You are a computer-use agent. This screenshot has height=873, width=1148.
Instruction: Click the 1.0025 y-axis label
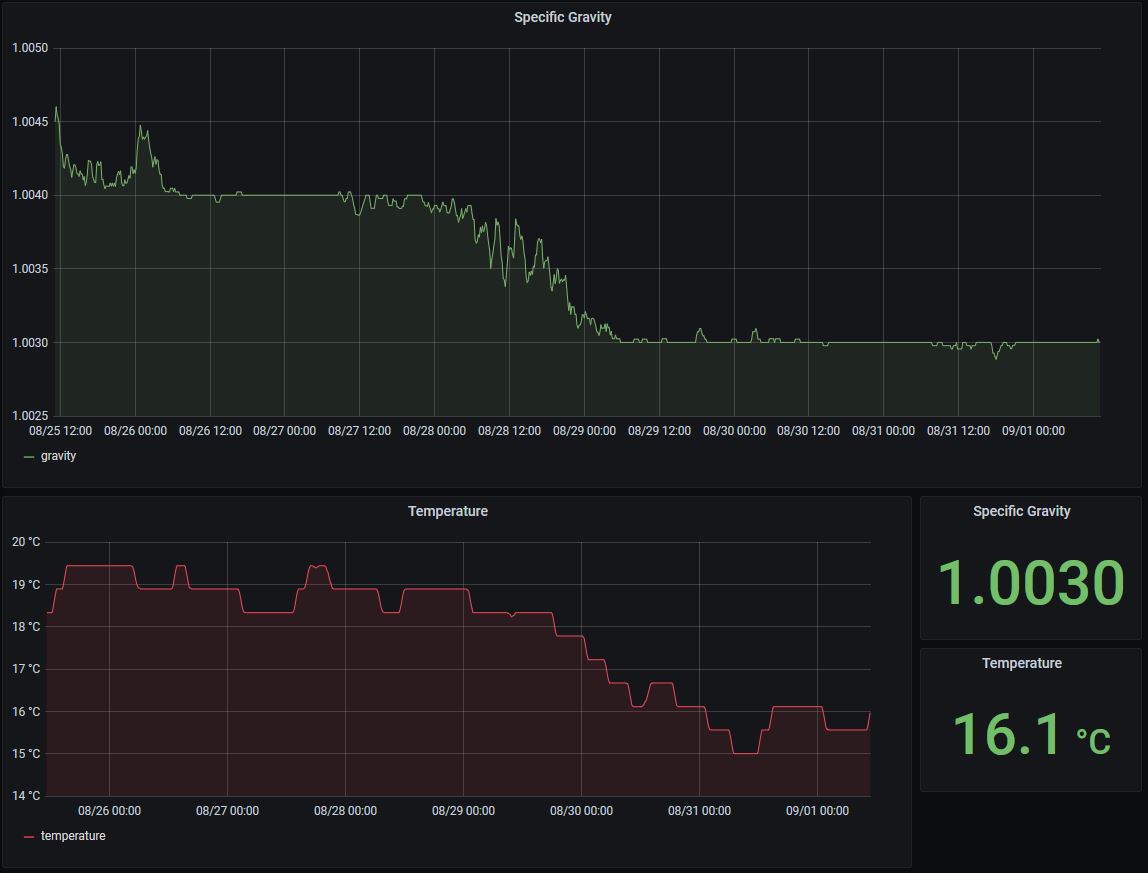(x=30, y=415)
